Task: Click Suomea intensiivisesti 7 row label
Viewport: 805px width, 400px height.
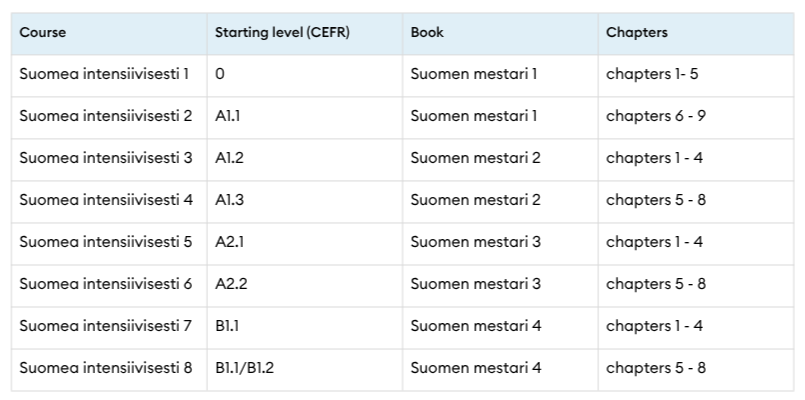Action: point(105,326)
